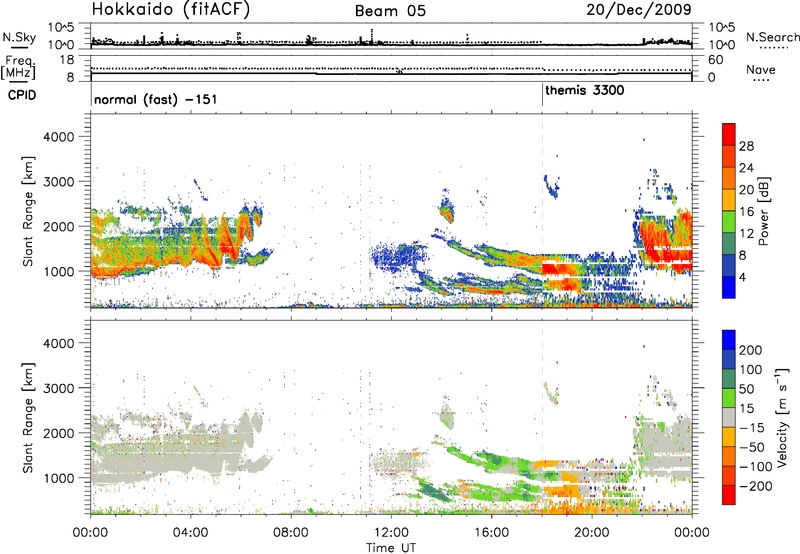Select the "Beam 05" heading
Image resolution: width=800 pixels, height=554 pixels.
point(390,11)
